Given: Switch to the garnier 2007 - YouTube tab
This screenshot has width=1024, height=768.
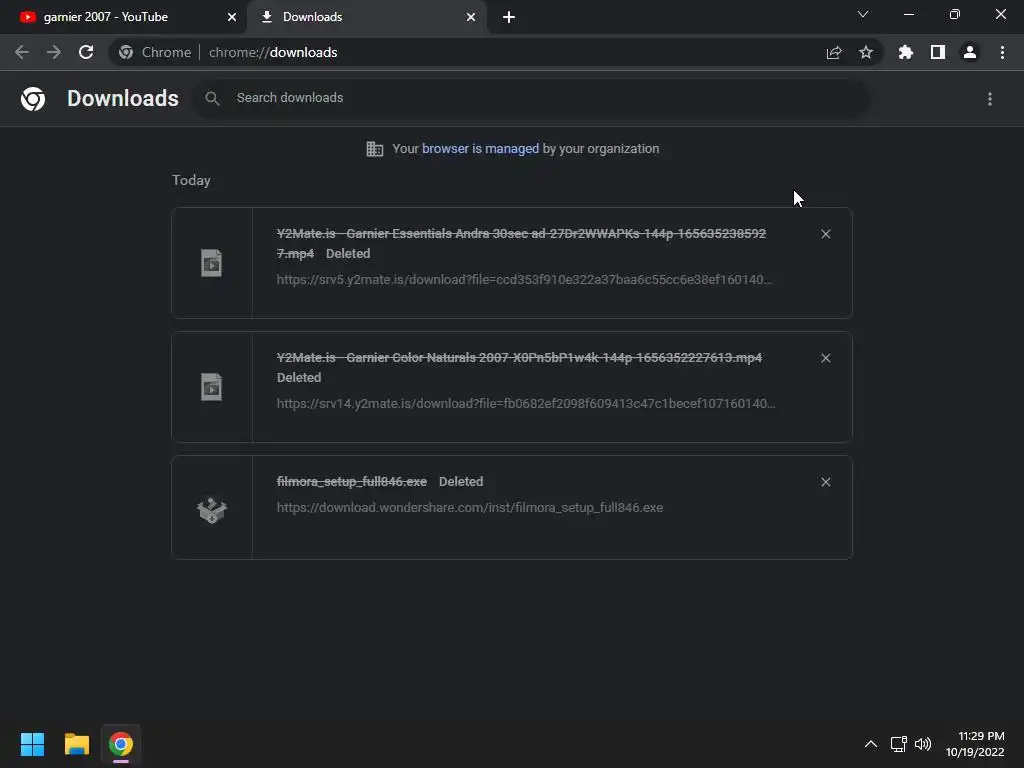Looking at the screenshot, I should point(123,17).
